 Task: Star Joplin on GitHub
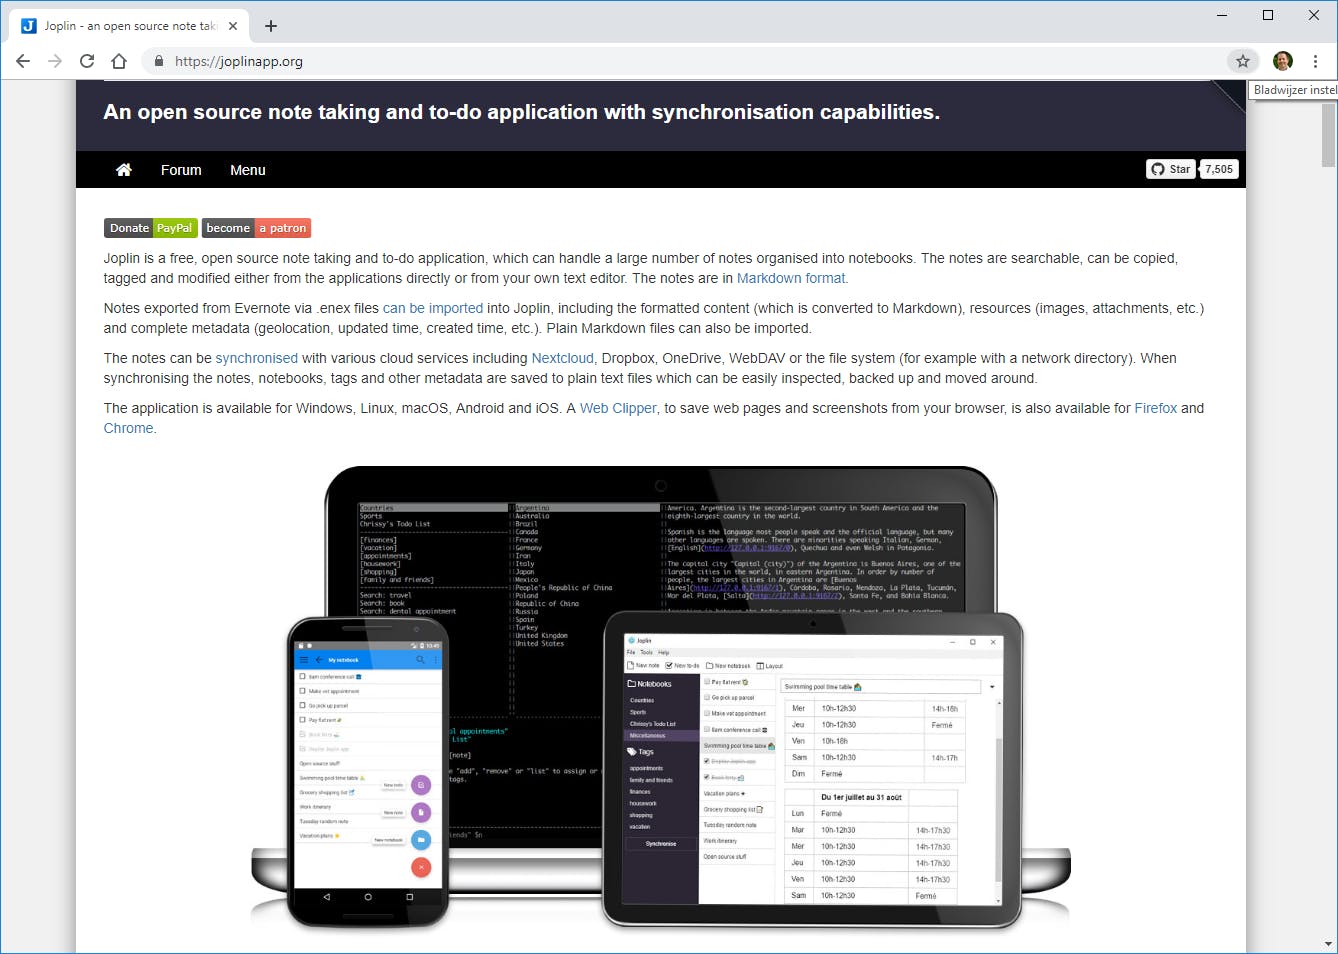click(x=1171, y=169)
